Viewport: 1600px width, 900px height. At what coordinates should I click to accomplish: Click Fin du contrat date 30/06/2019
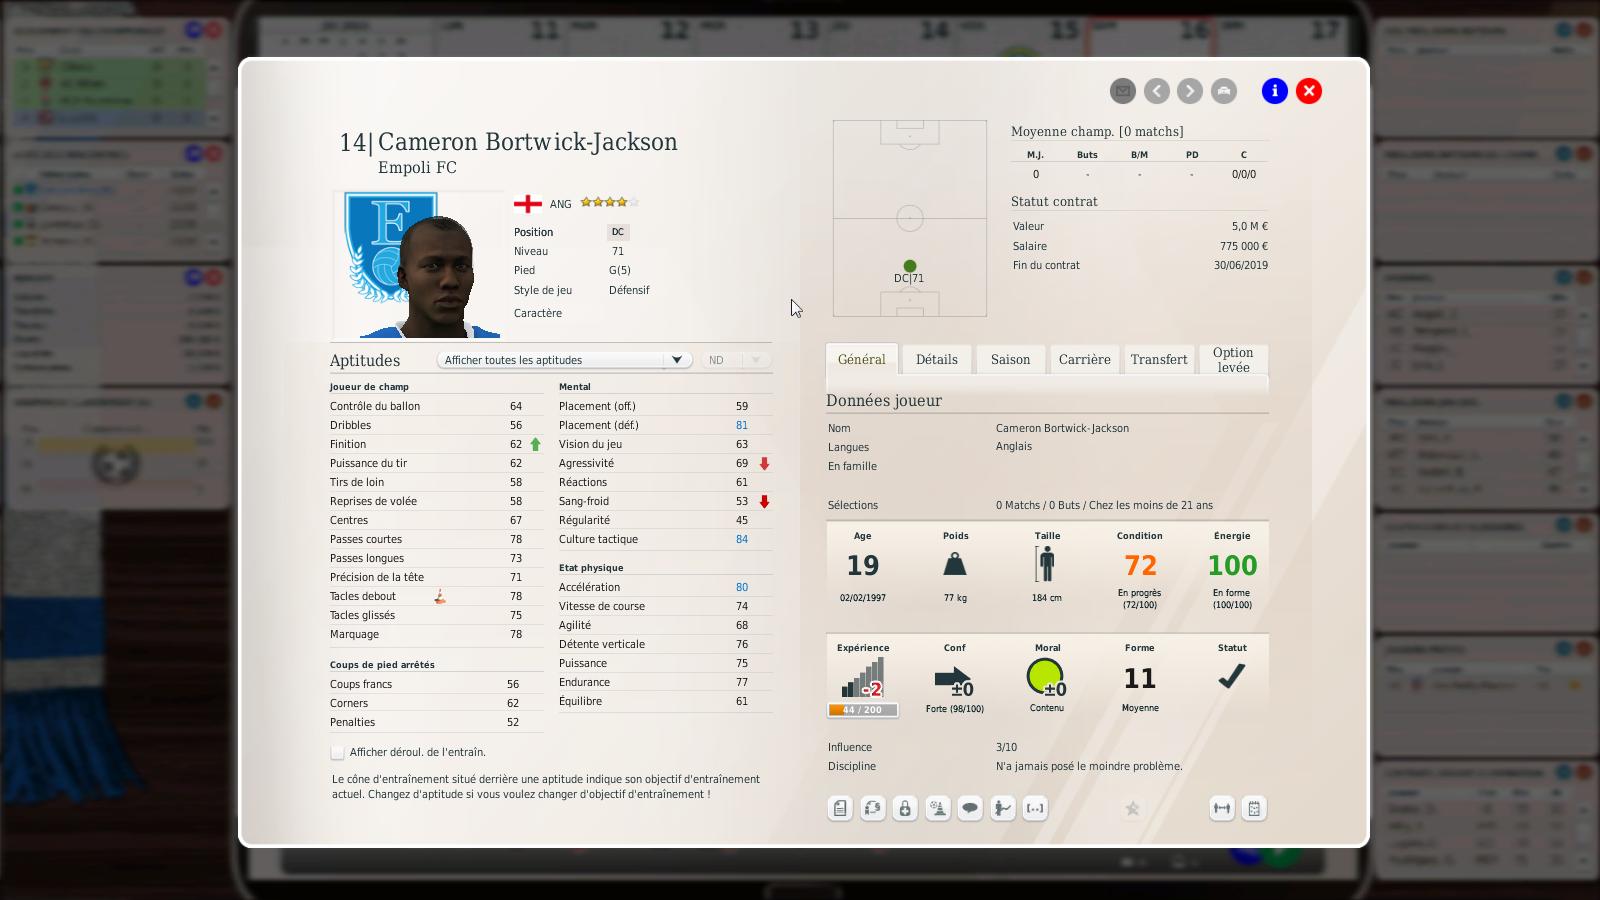click(x=1241, y=265)
